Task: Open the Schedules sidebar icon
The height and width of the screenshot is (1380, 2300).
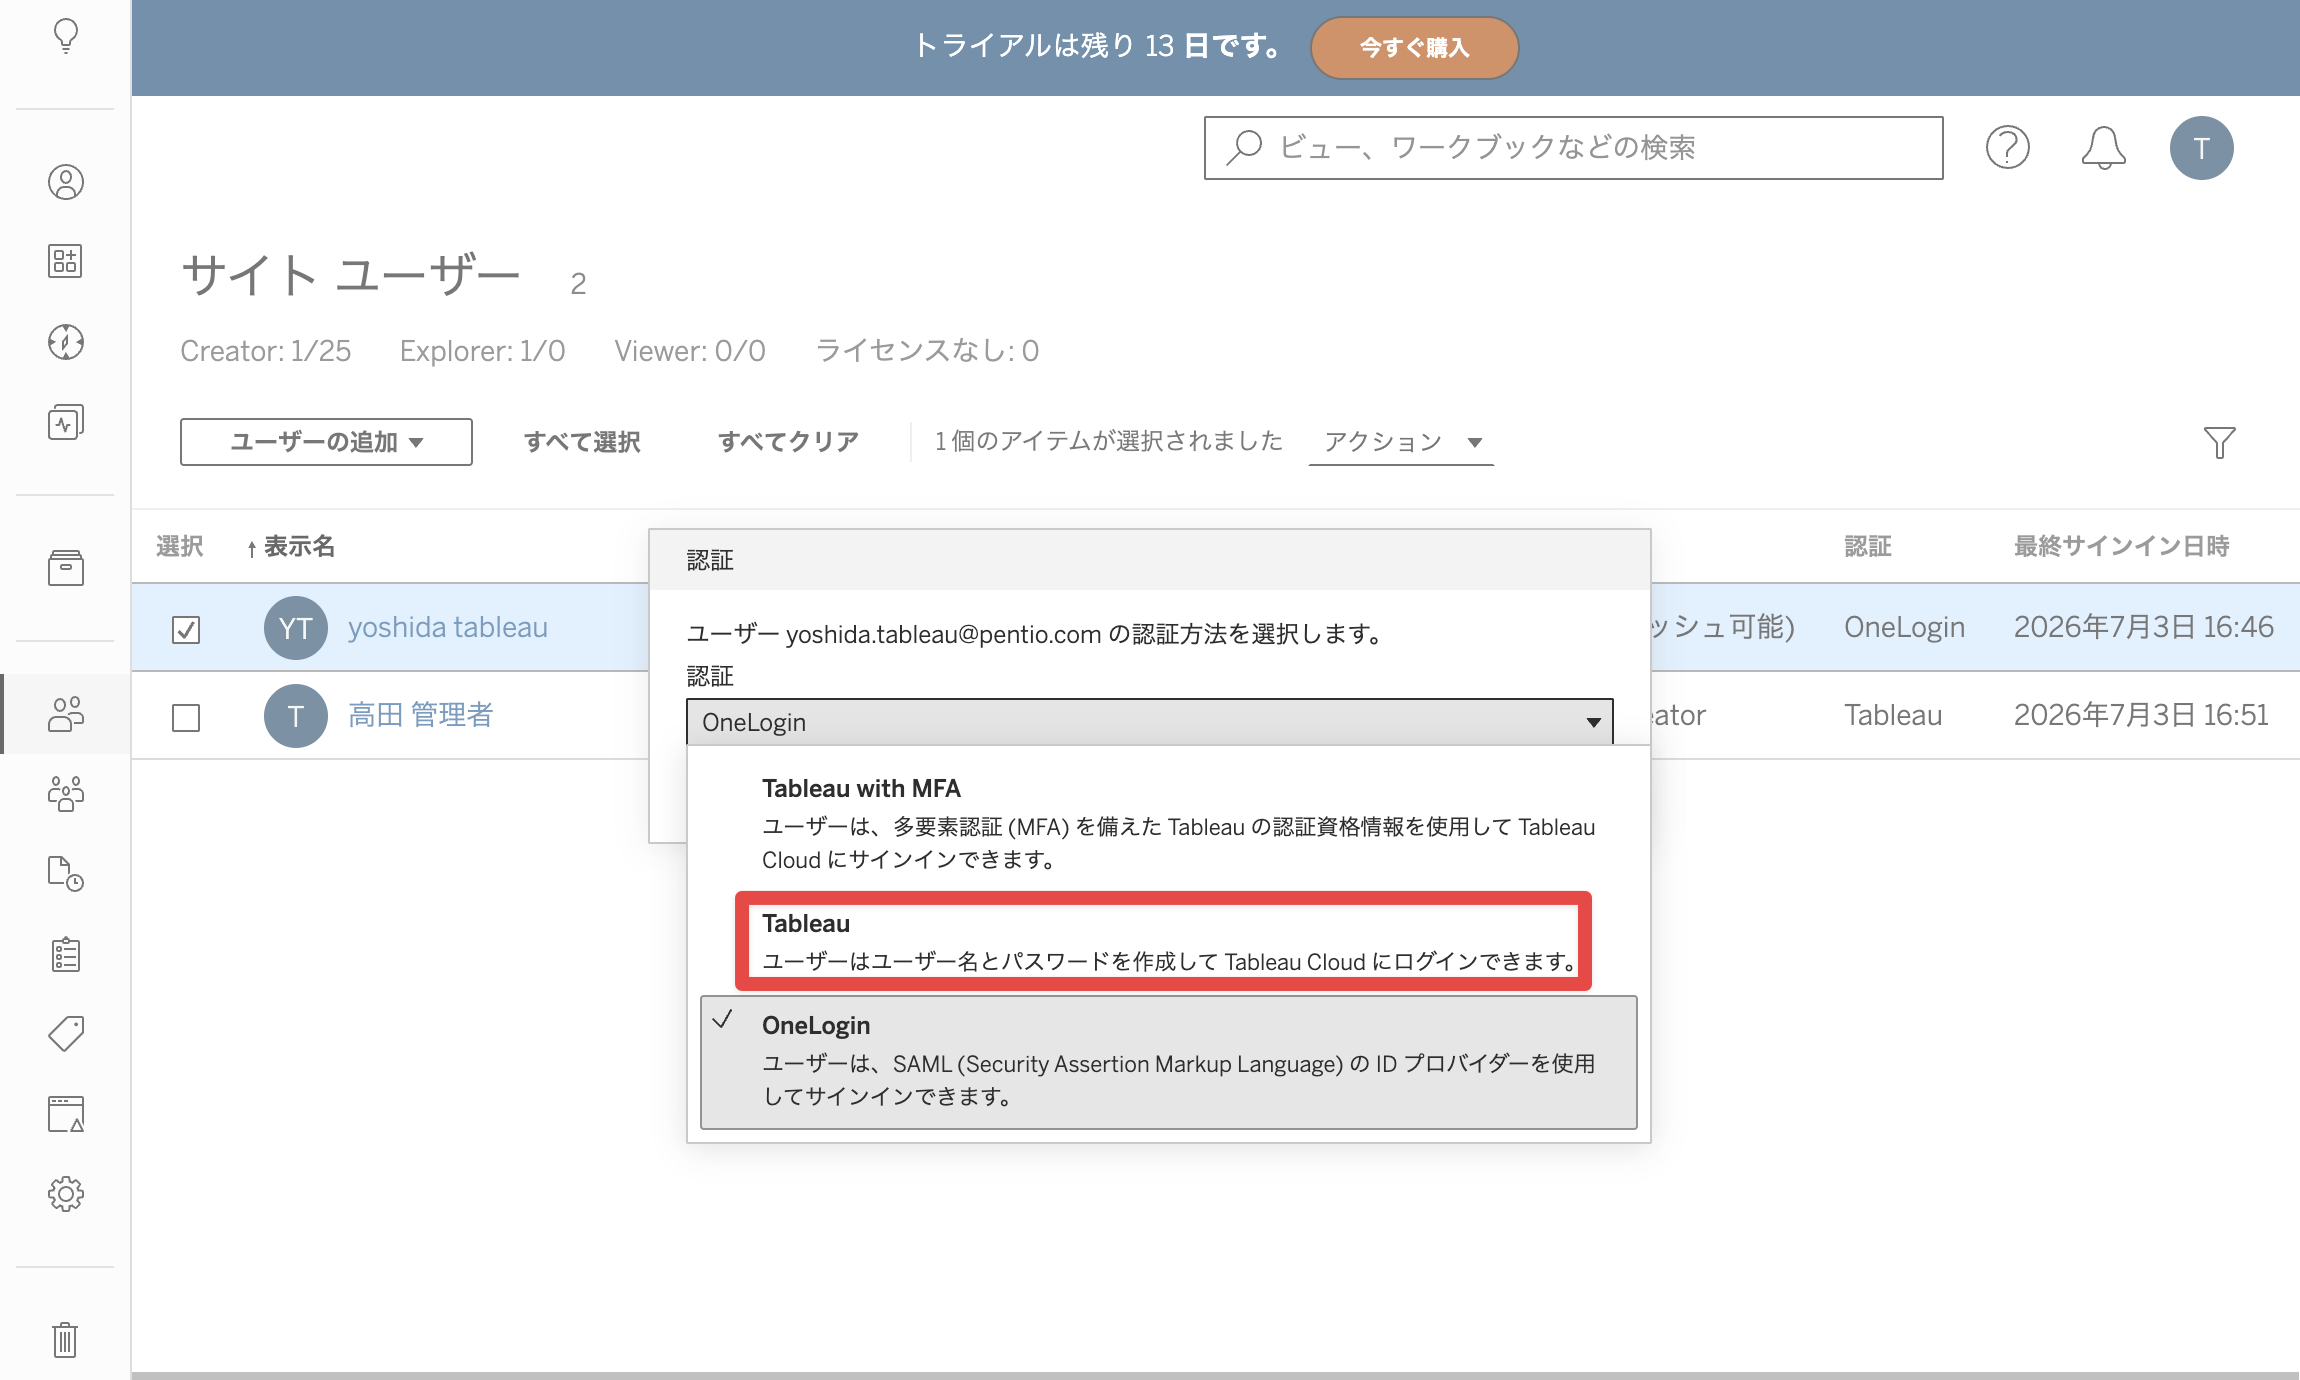Action: [x=66, y=874]
